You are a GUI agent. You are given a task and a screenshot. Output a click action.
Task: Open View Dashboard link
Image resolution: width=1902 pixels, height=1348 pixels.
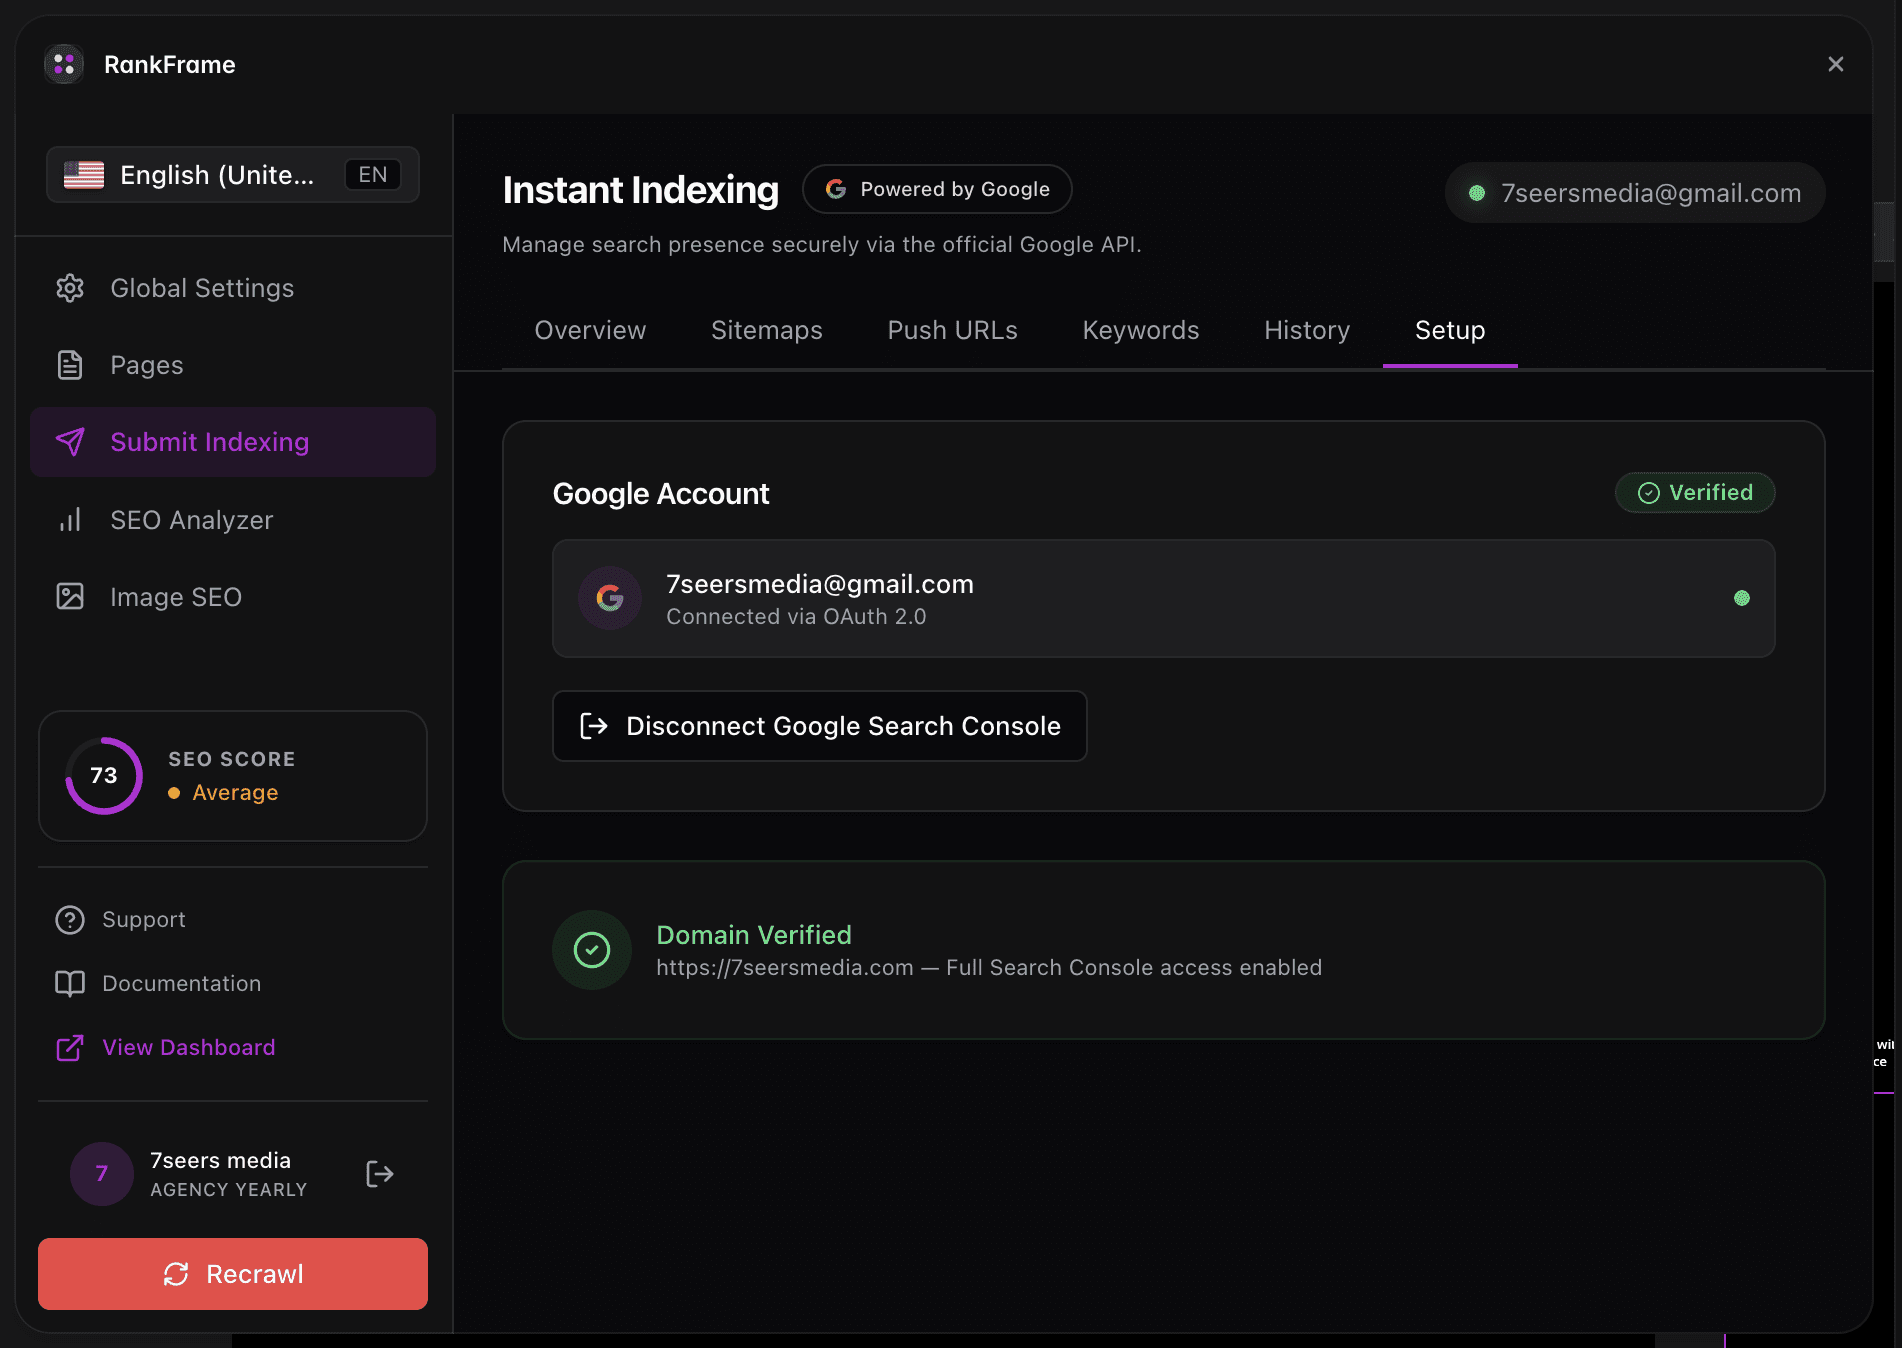[189, 1048]
